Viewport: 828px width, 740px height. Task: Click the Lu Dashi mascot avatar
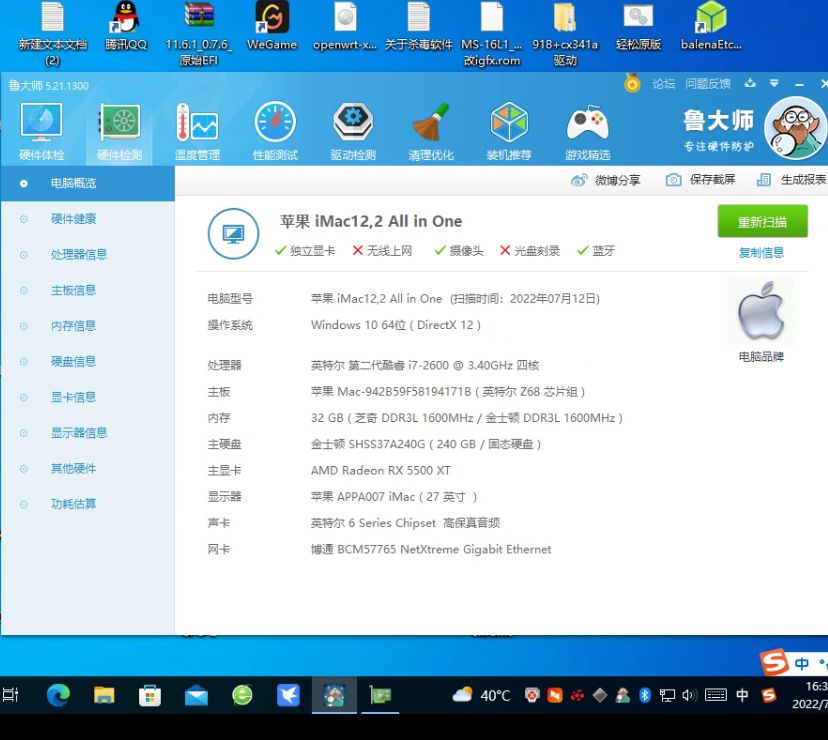pyautogui.click(x=795, y=128)
